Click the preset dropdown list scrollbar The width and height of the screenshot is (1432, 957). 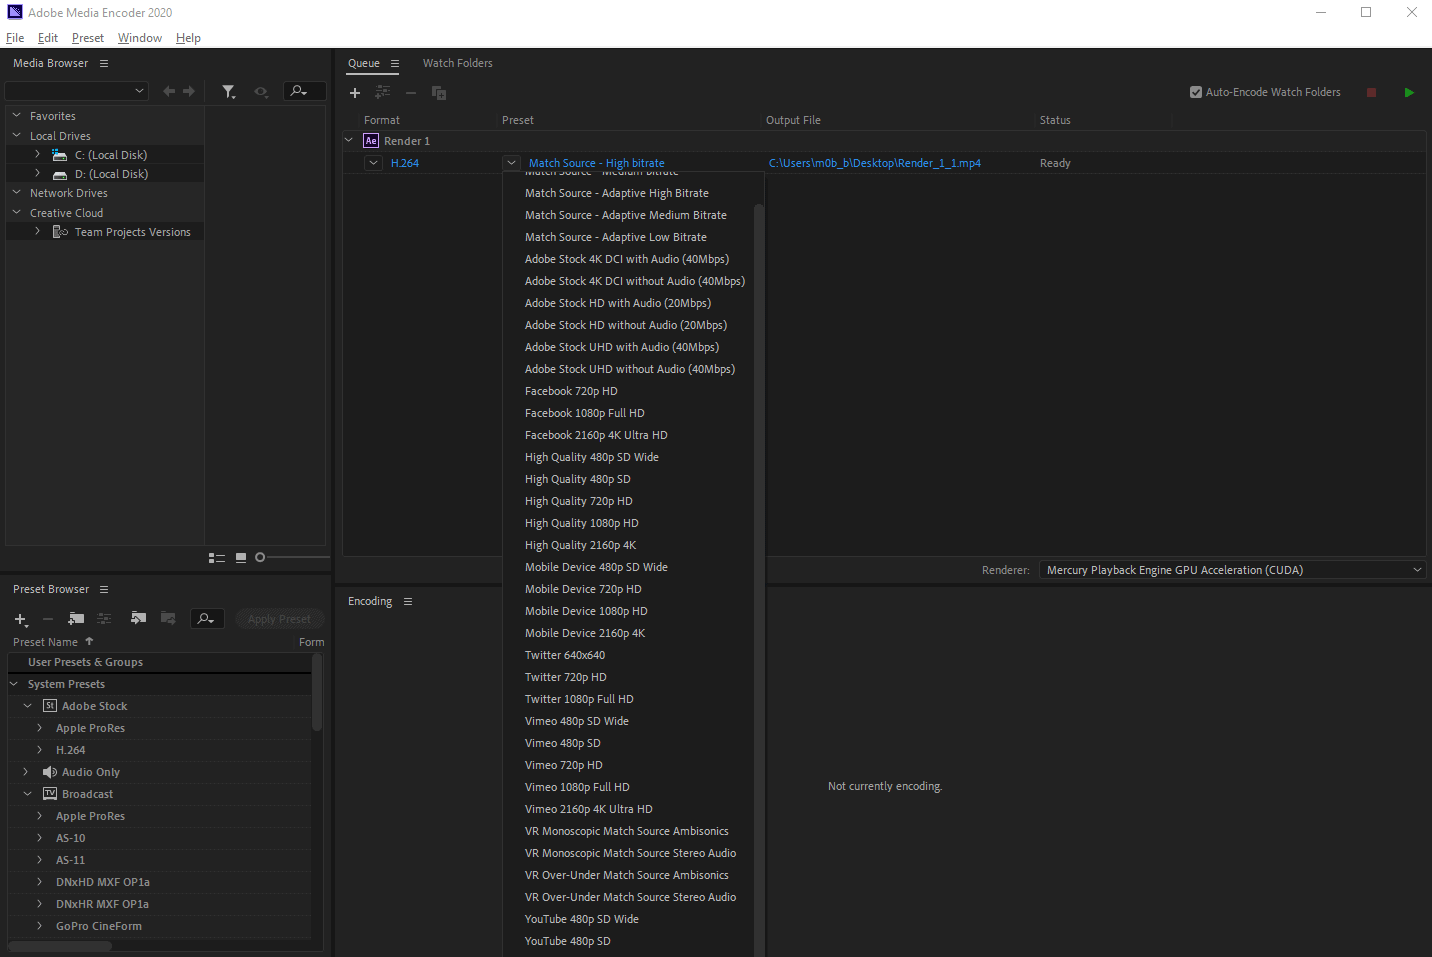(x=759, y=580)
